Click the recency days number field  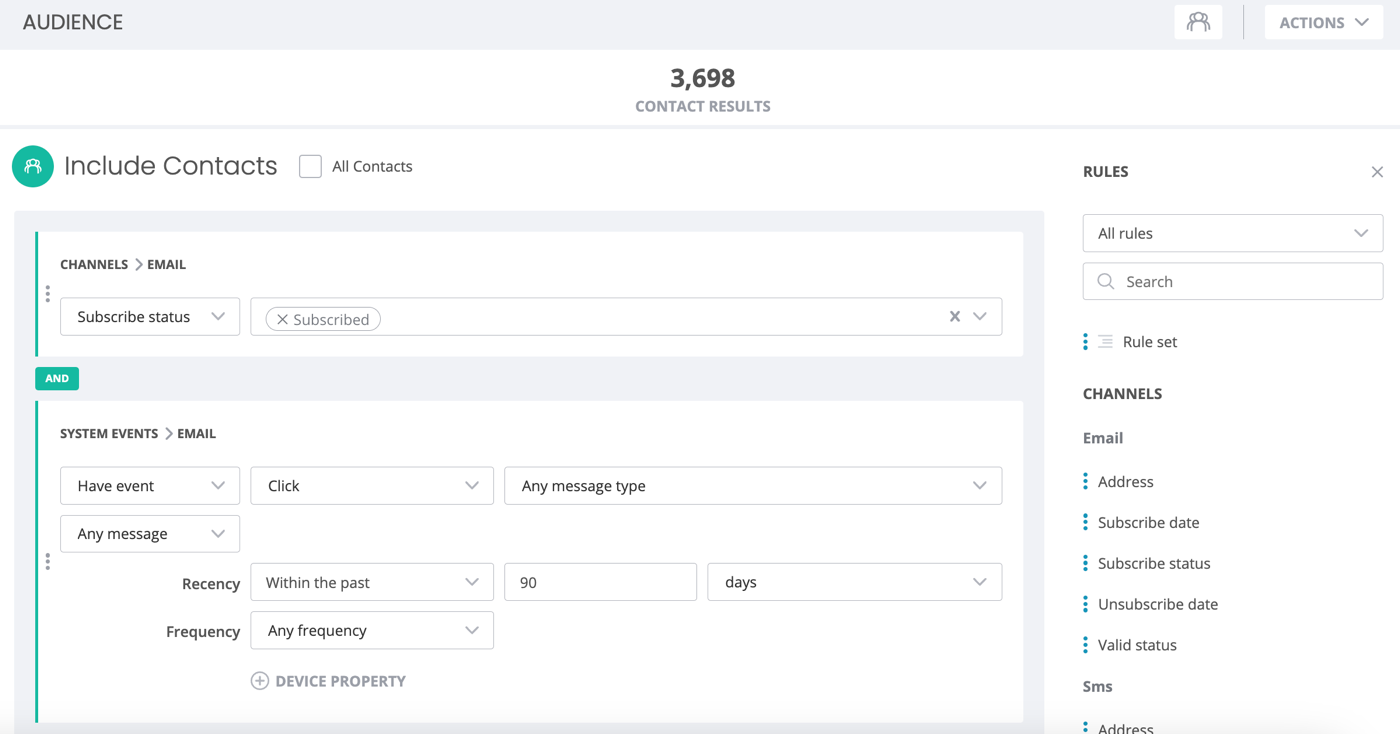600,582
